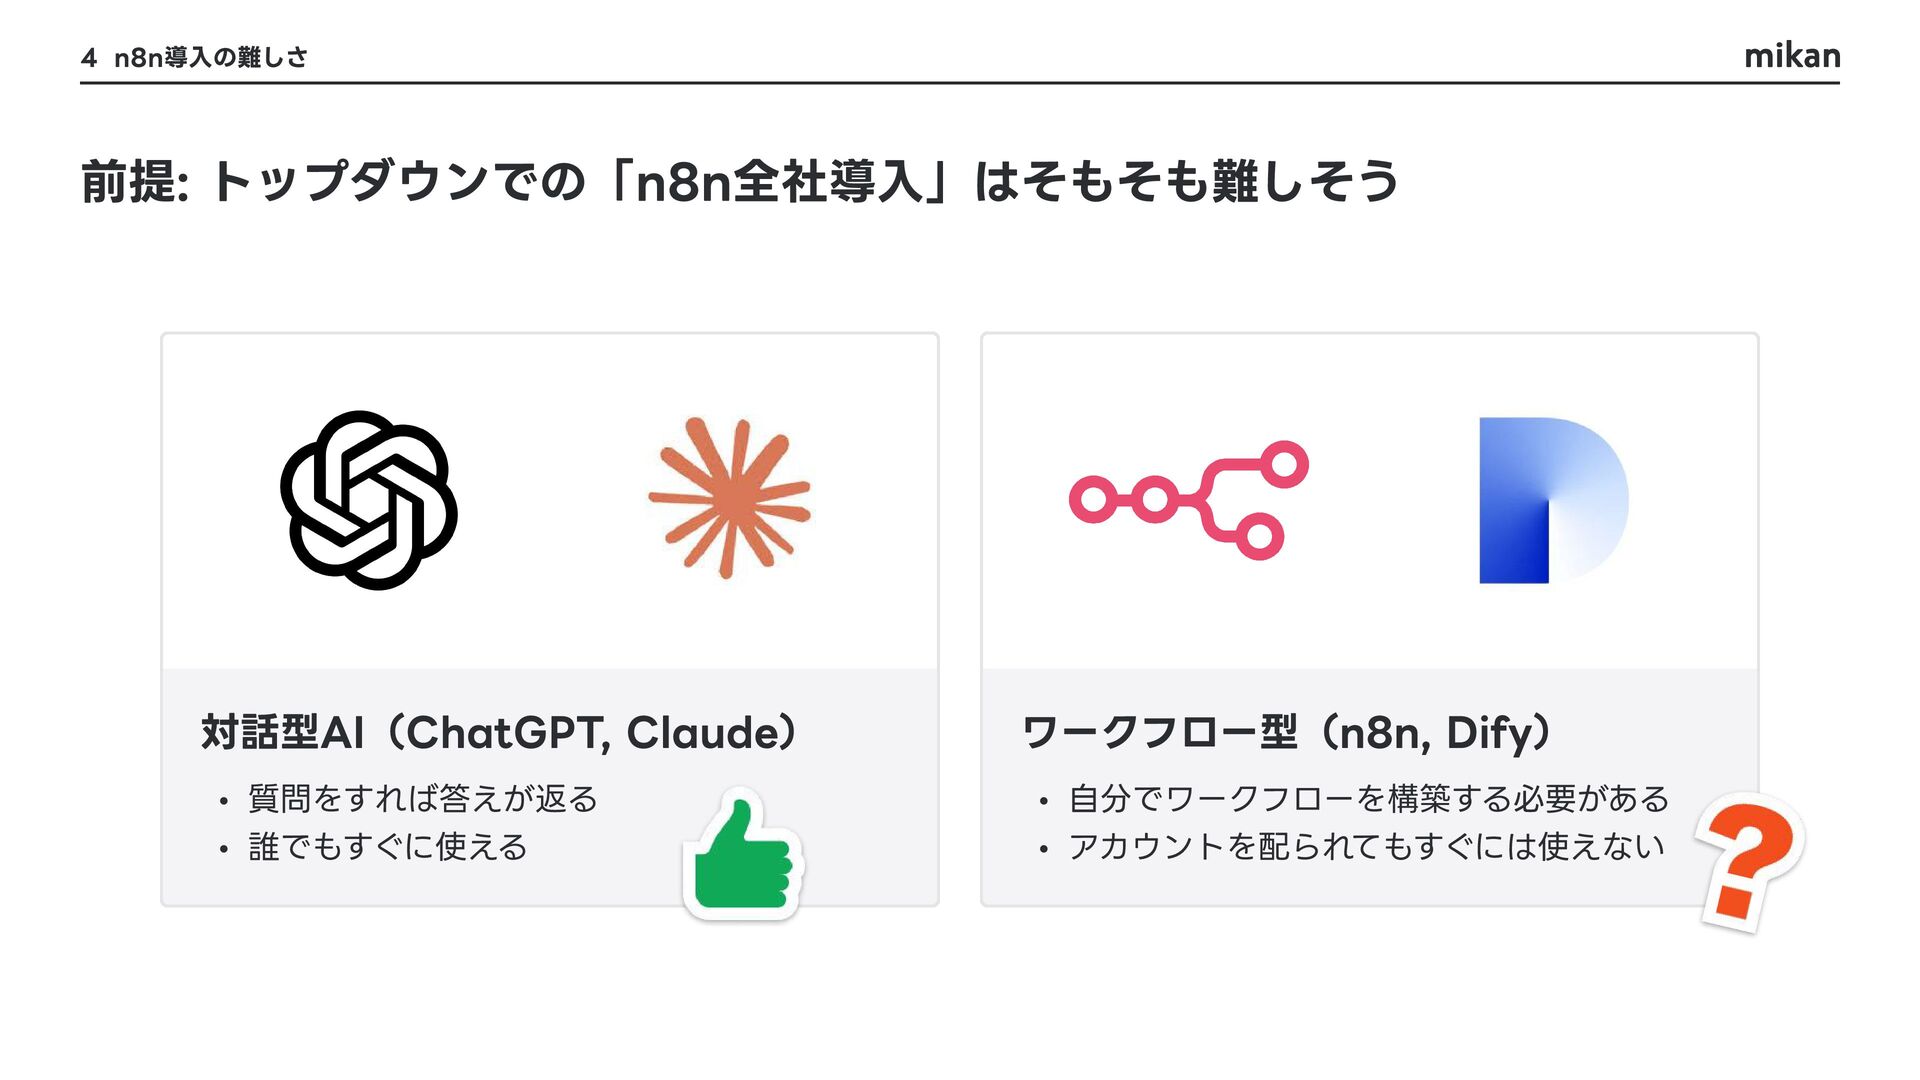The image size is (1920, 1080).
Task: Select the ワークフロー型（n8n, Dify） heading
Action: [1287, 733]
